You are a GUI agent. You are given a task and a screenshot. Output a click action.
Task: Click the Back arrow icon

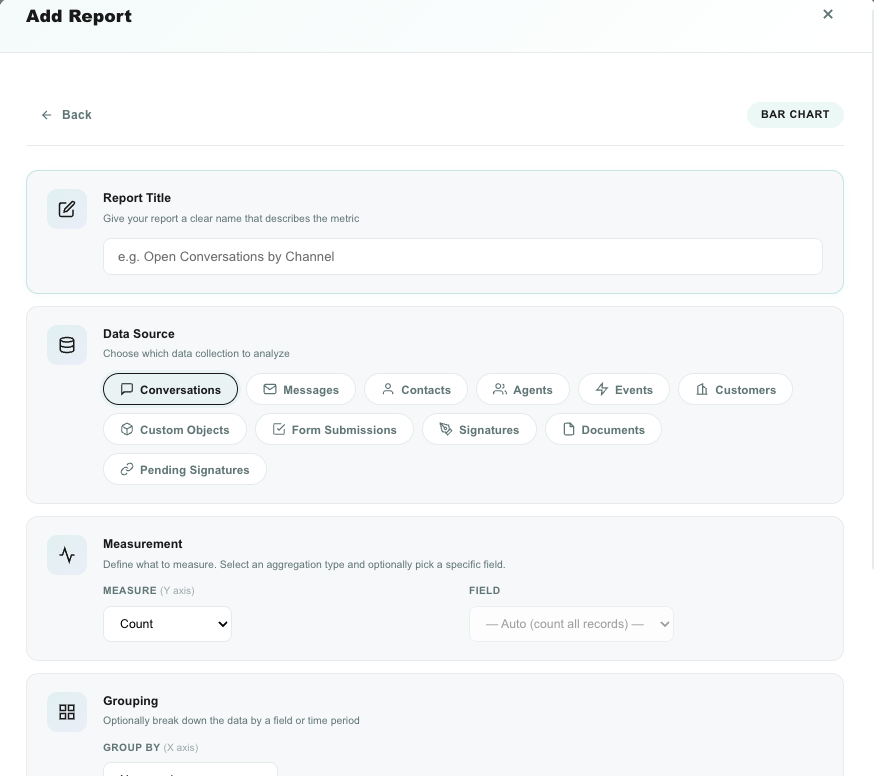(47, 115)
